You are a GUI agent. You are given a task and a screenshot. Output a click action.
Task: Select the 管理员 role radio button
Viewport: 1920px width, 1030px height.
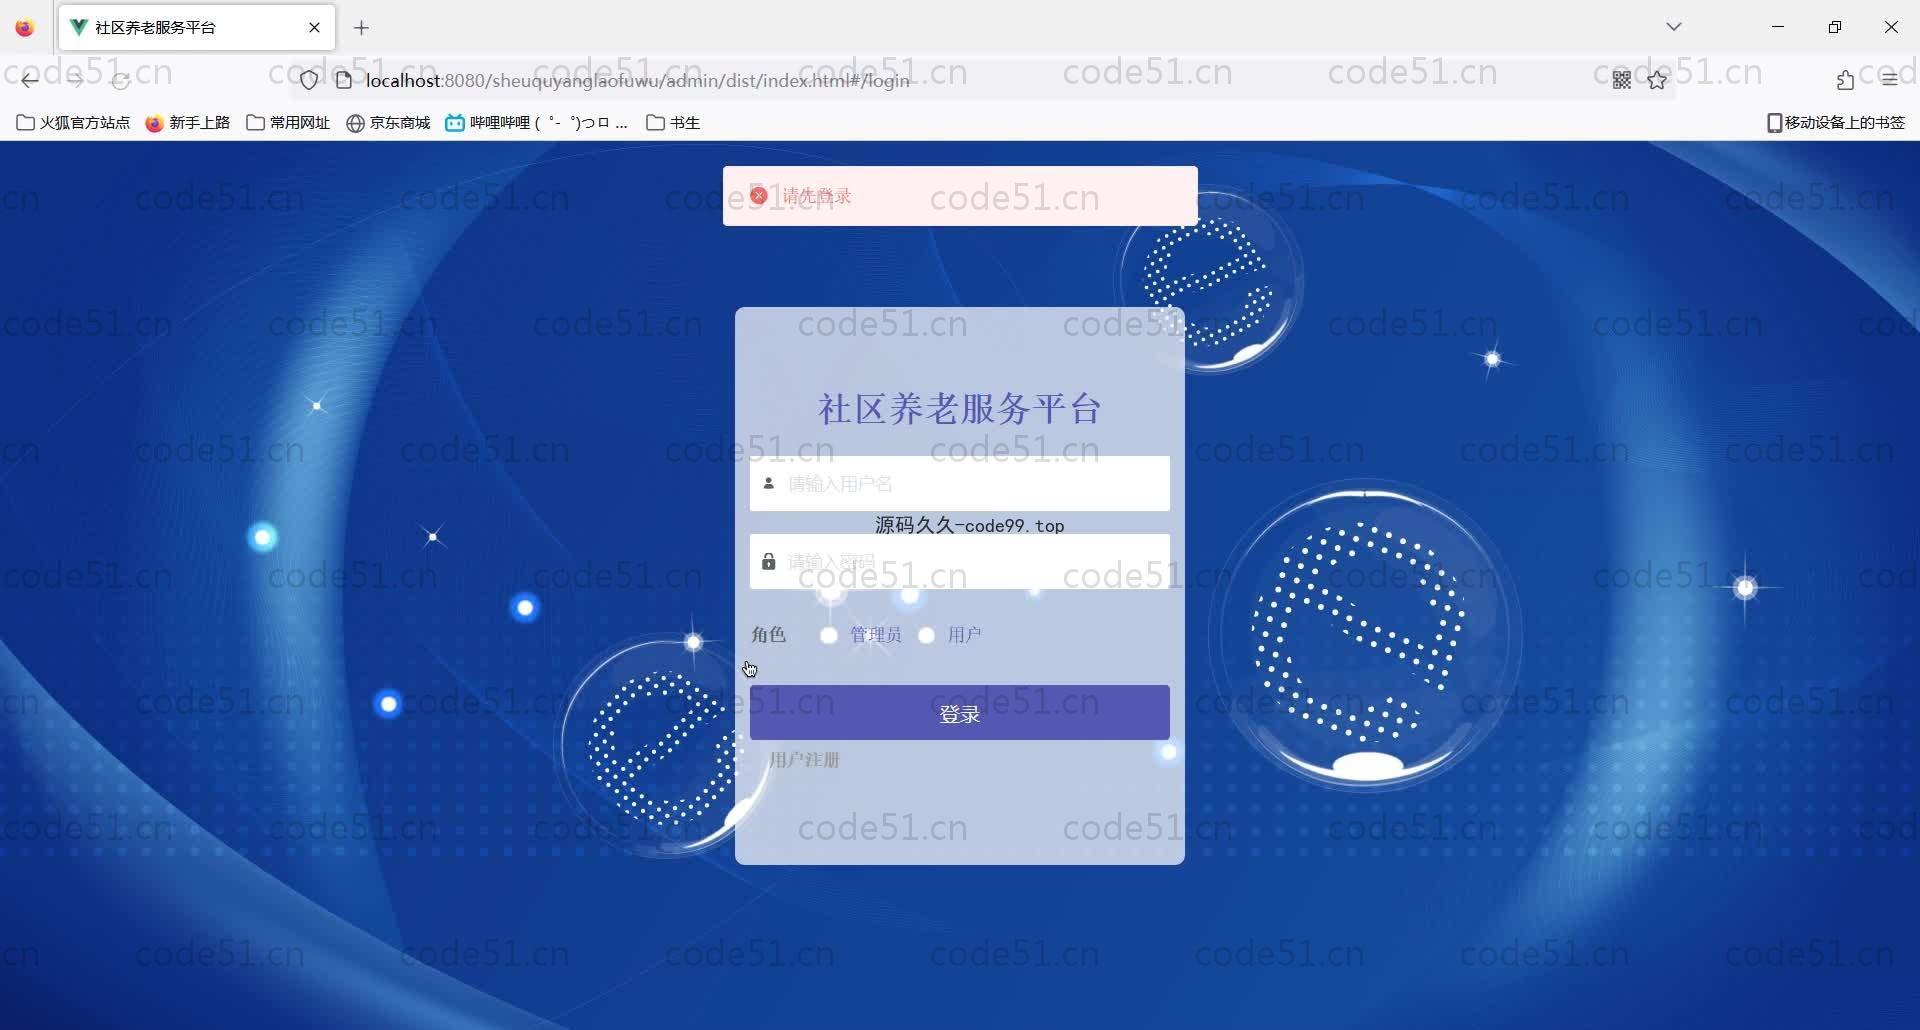click(829, 635)
